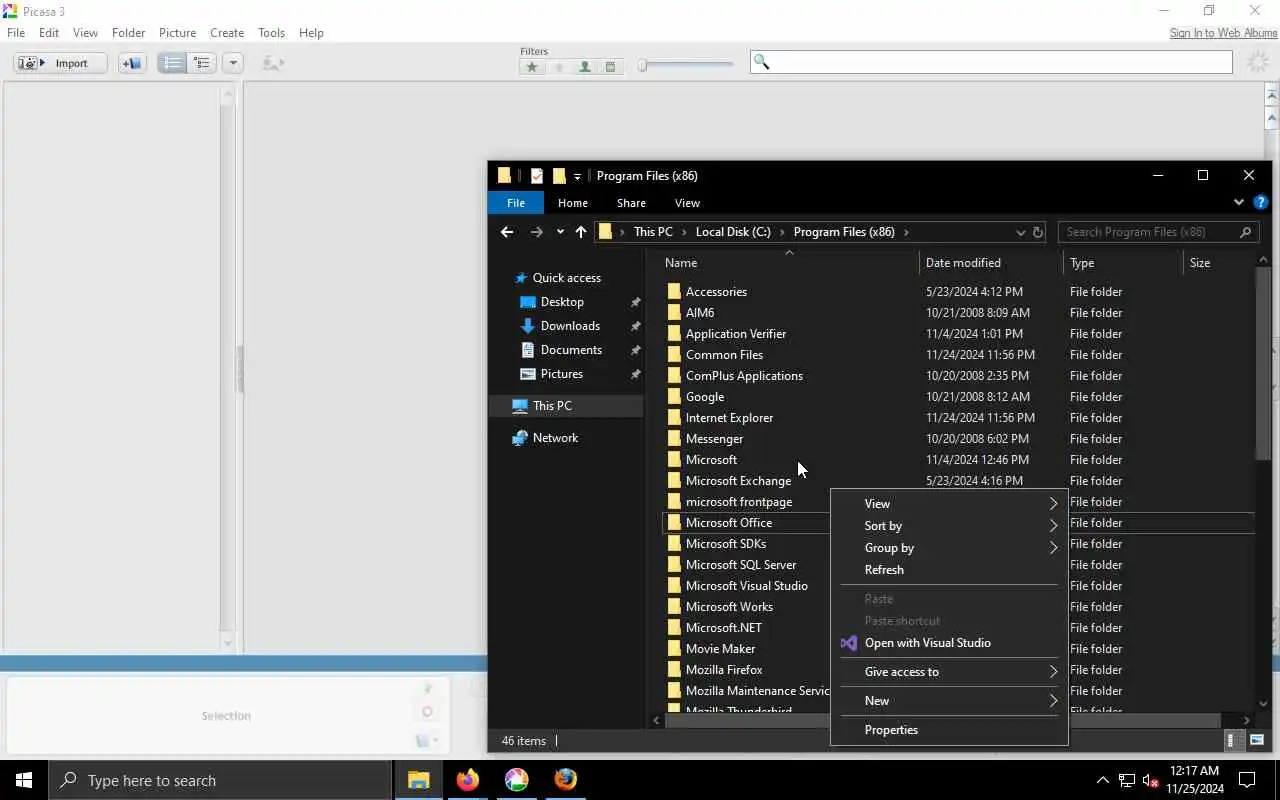Viewport: 1280px width, 800px height.
Task: Open the Picasa File menu
Action: point(16,33)
